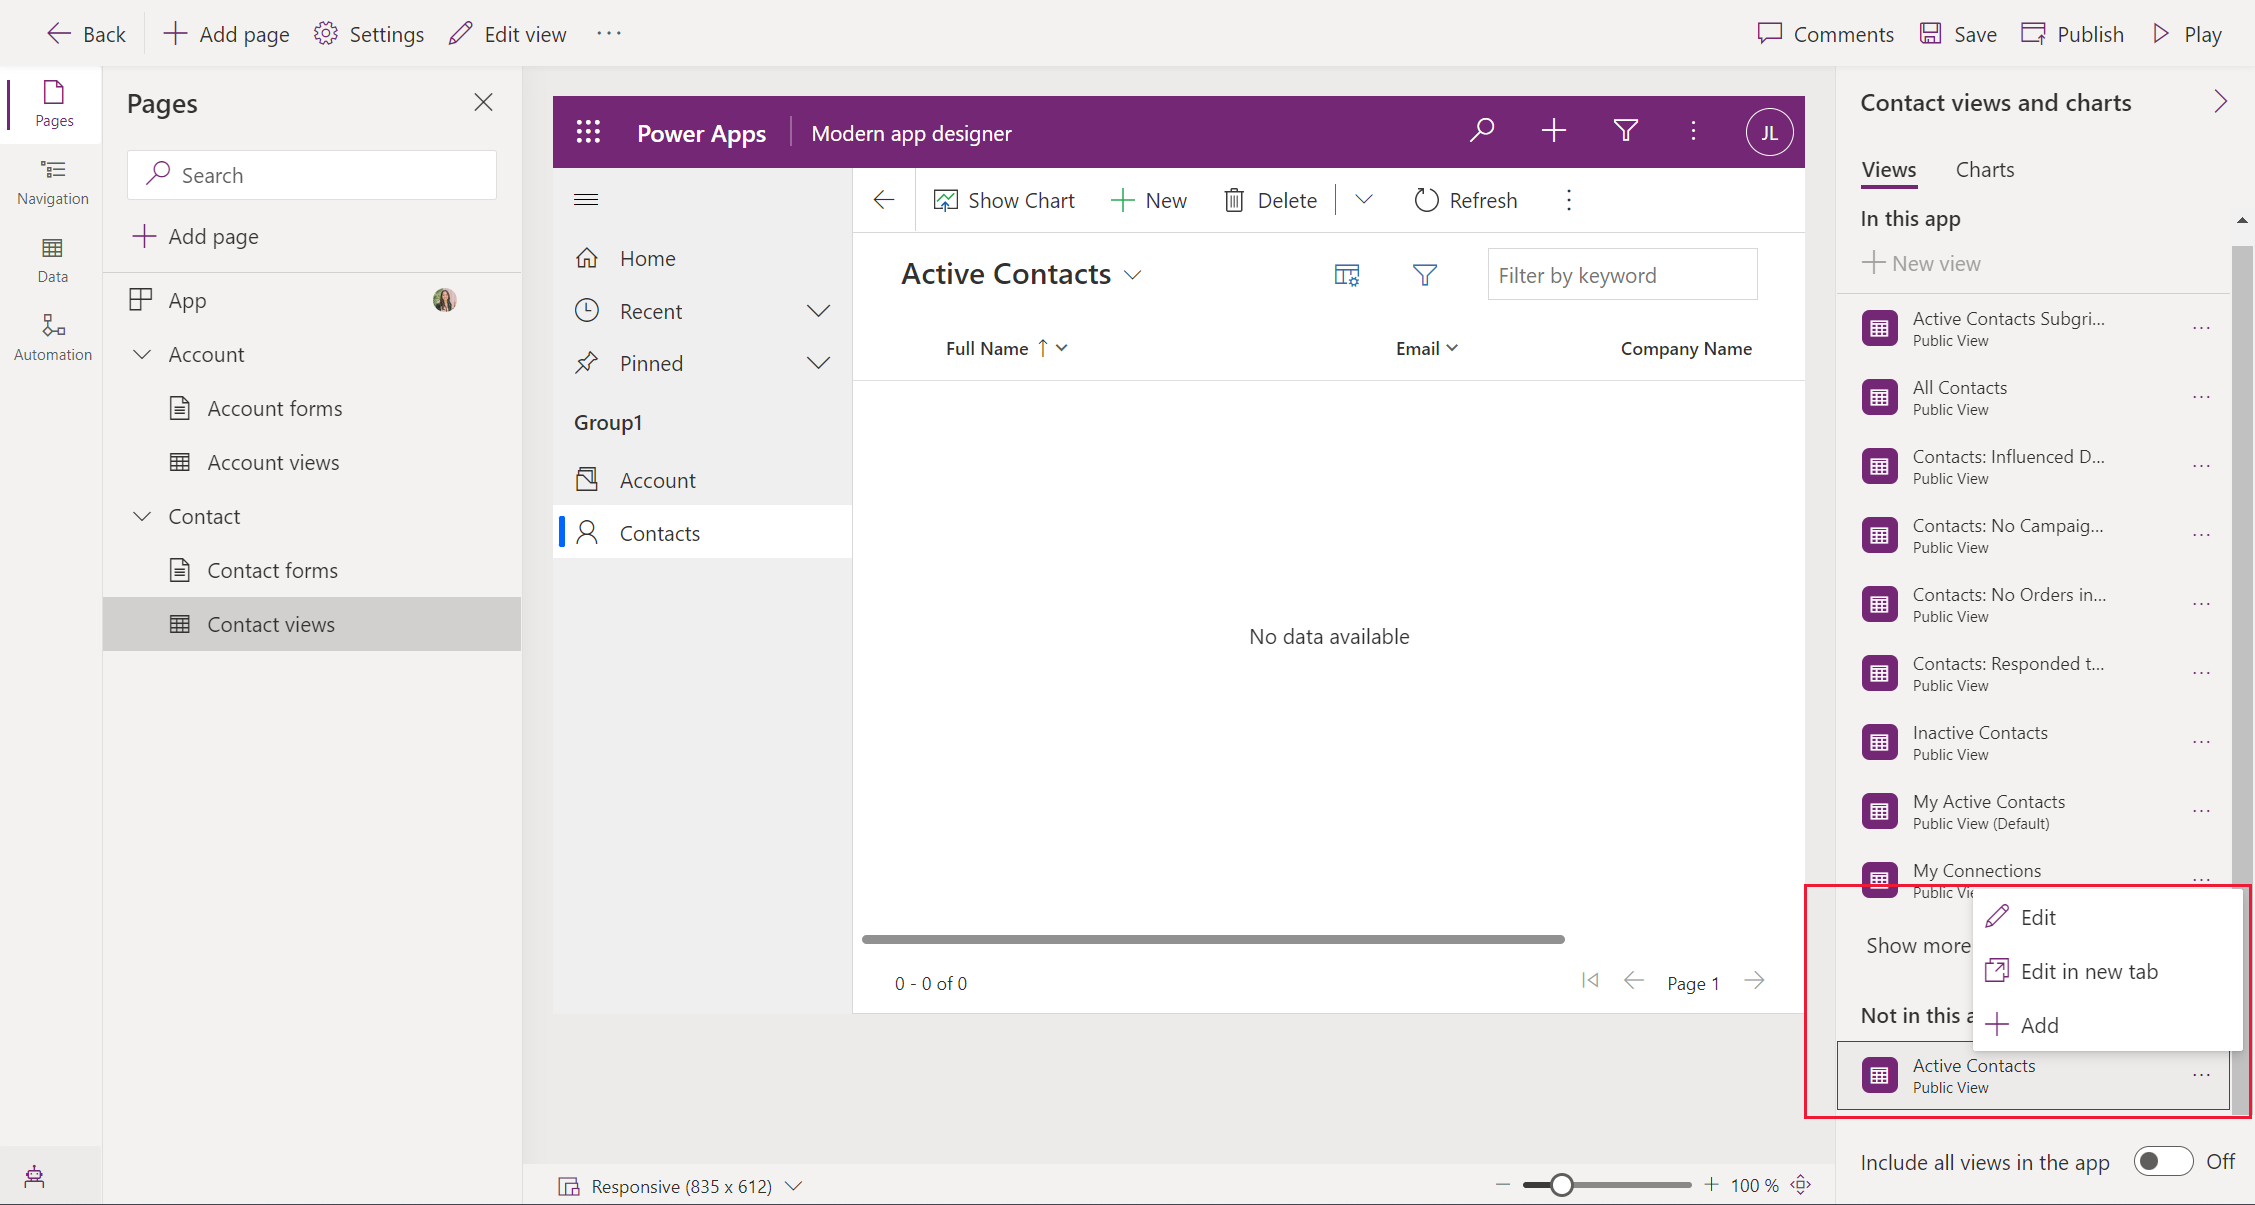
Task: Click Add in the My Connections context menu
Action: click(x=2037, y=1023)
